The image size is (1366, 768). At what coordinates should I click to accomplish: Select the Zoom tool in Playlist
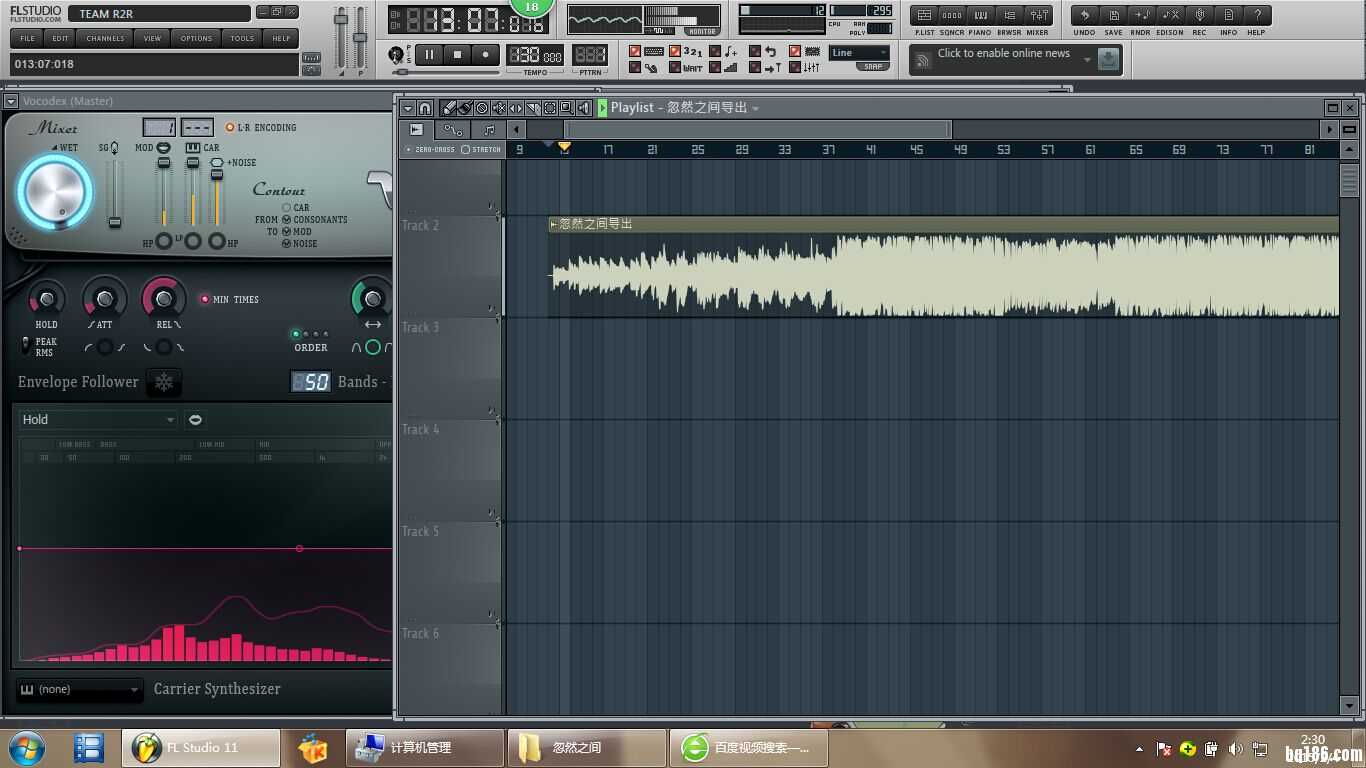pos(566,108)
